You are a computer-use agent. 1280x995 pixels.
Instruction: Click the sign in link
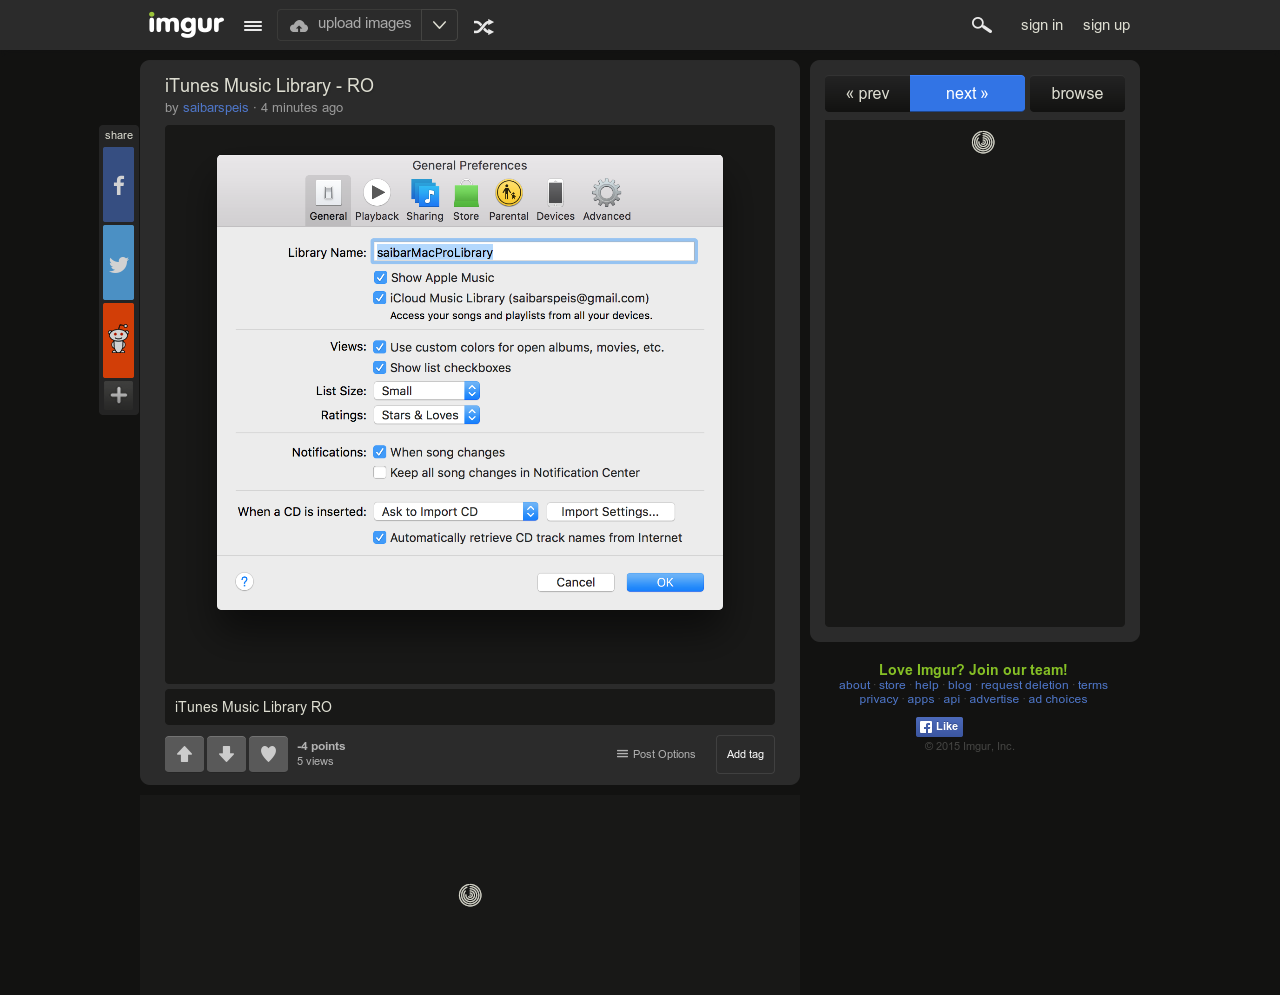click(1042, 25)
